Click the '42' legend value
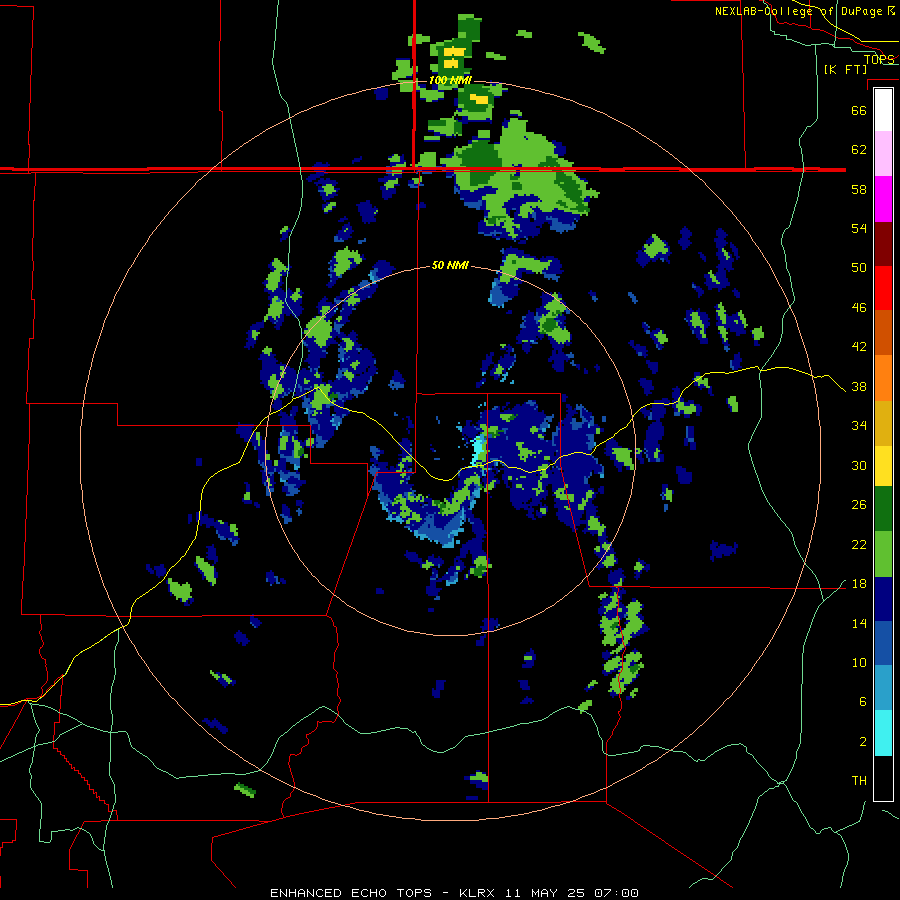This screenshot has height=900, width=900. coord(859,347)
